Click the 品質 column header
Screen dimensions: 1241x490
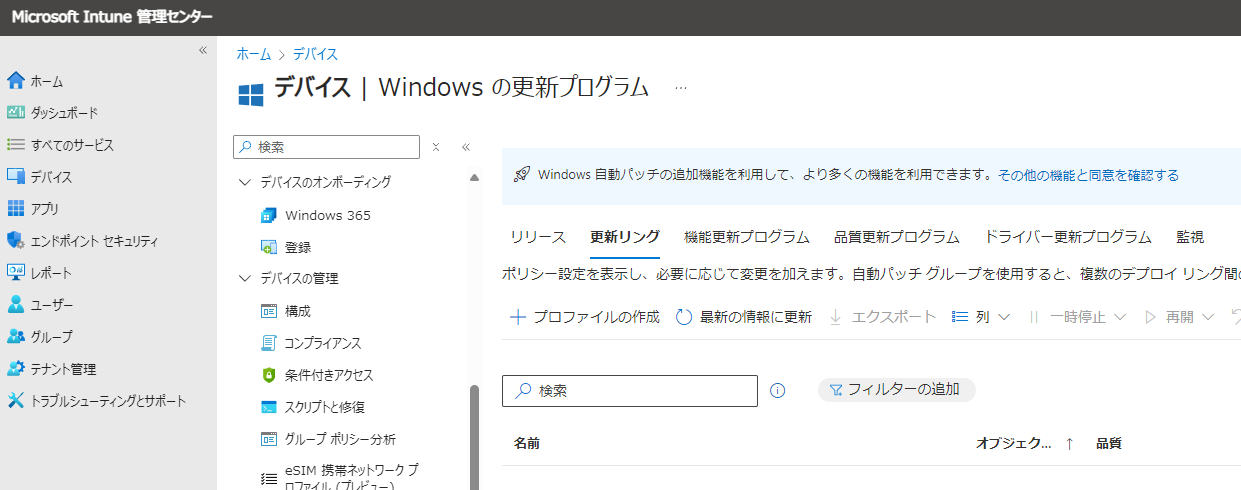coord(1109,443)
